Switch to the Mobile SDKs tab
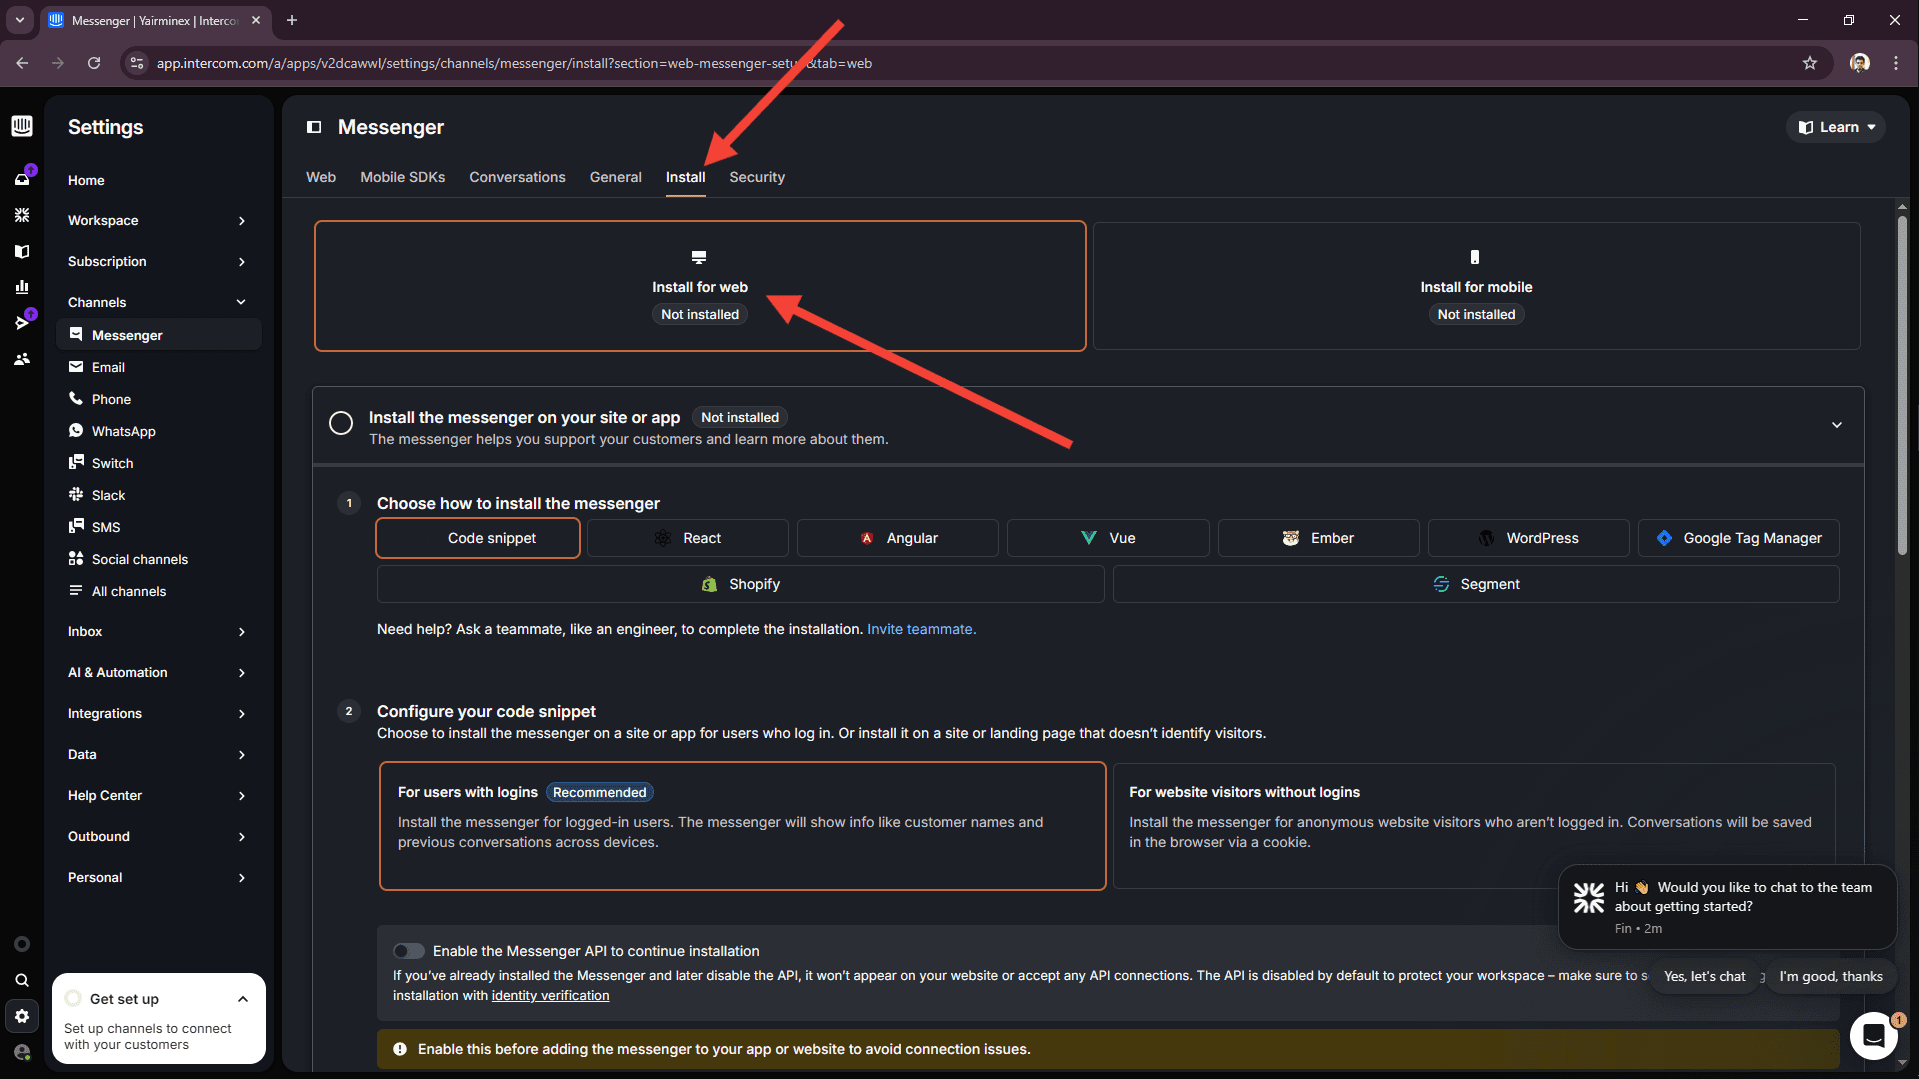Viewport: 1919px width, 1079px height. click(x=403, y=177)
